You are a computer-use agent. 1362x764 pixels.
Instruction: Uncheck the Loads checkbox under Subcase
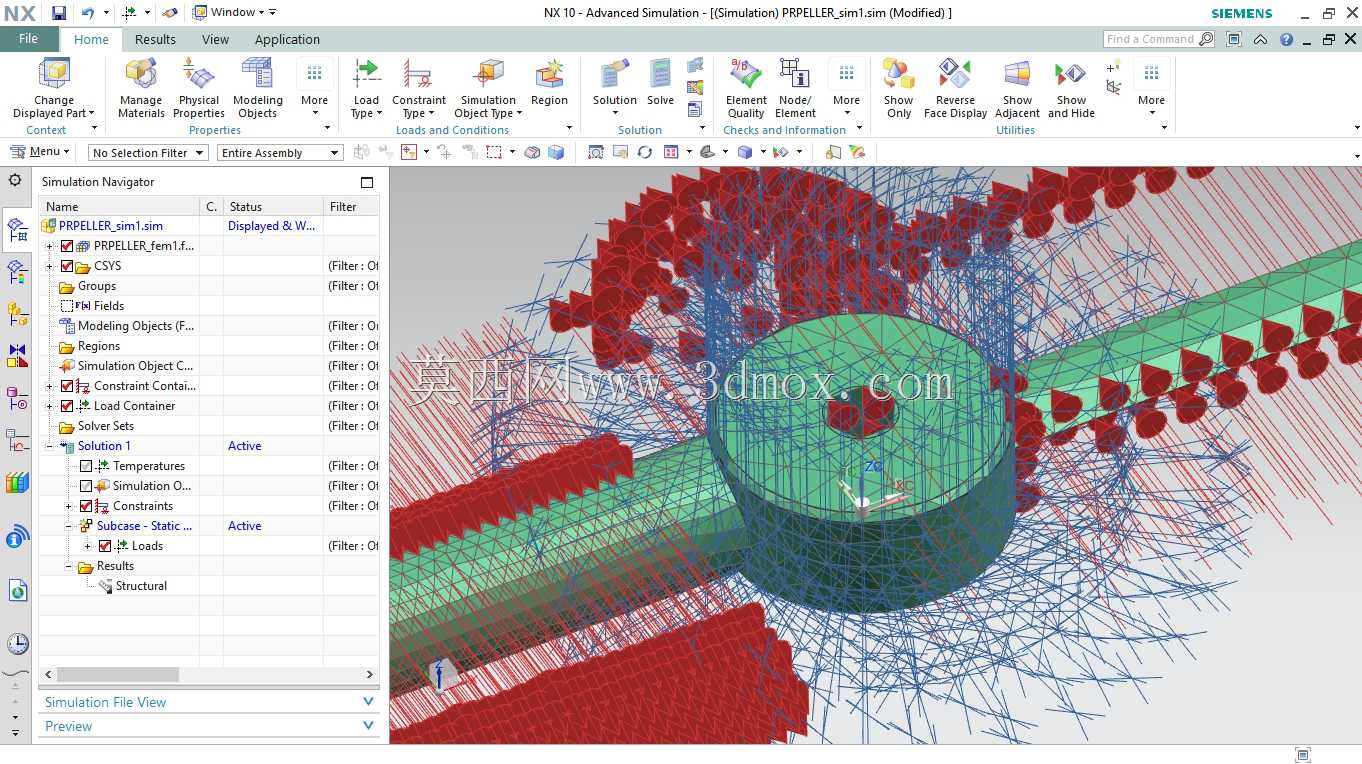[105, 546]
